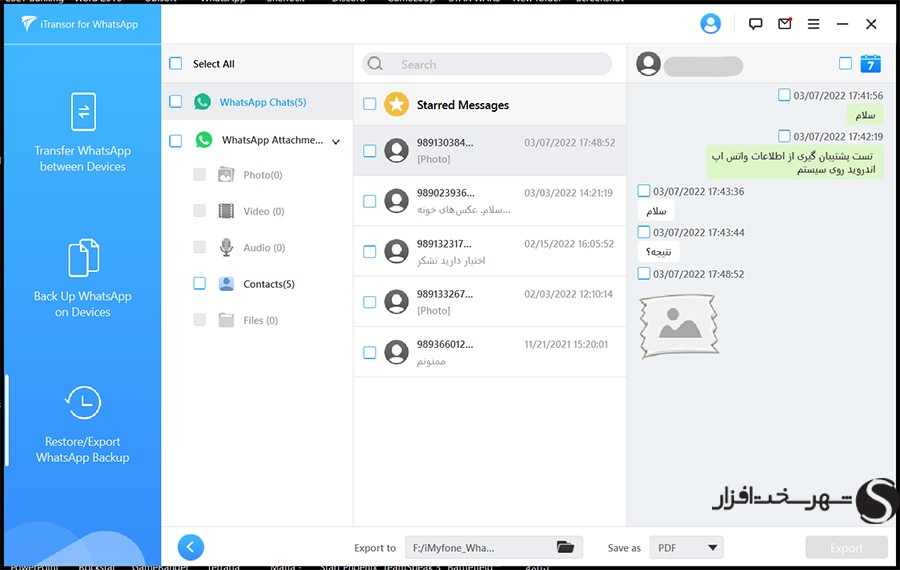Open Back Up WhatsApp on Devices
The height and width of the screenshot is (570, 900).
tap(83, 278)
